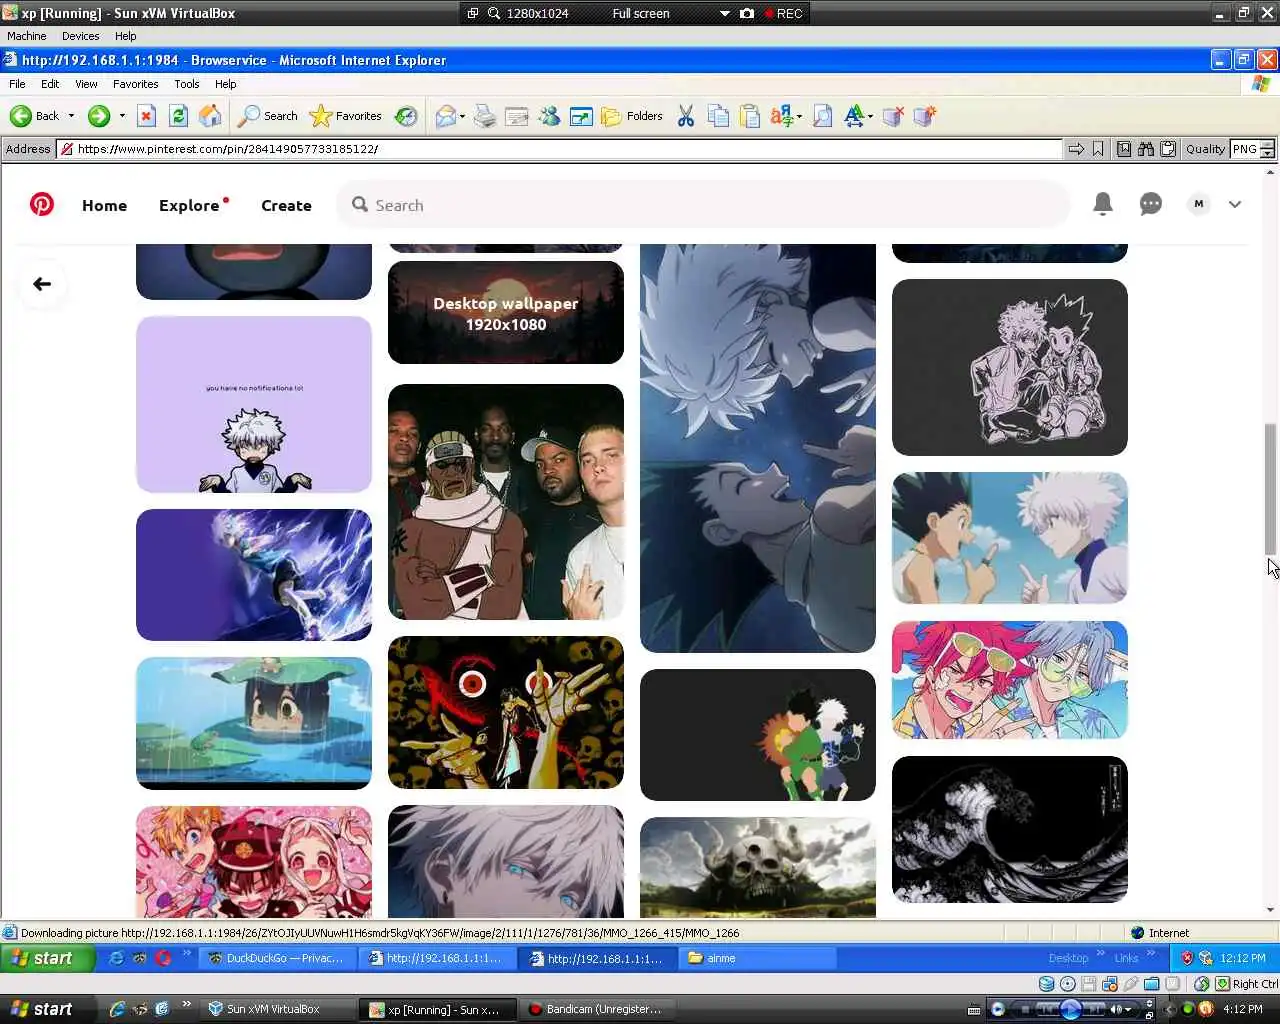The height and width of the screenshot is (1024, 1280).
Task: Open the black and white great wave pin
Action: coord(1010,830)
